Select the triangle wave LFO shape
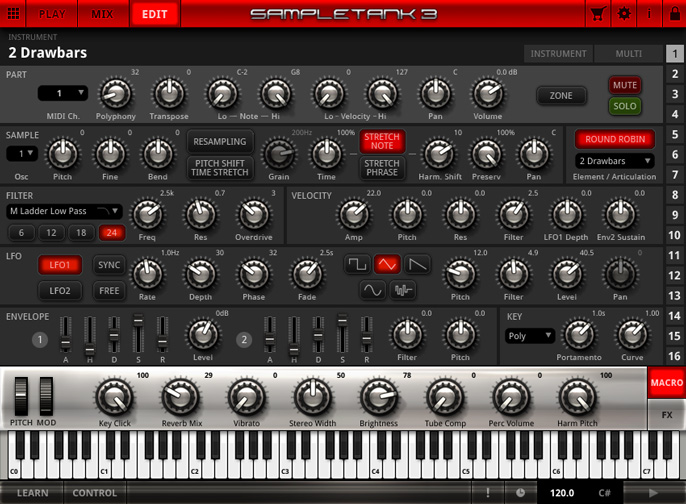Screen dimensions: 686x504 (387, 264)
